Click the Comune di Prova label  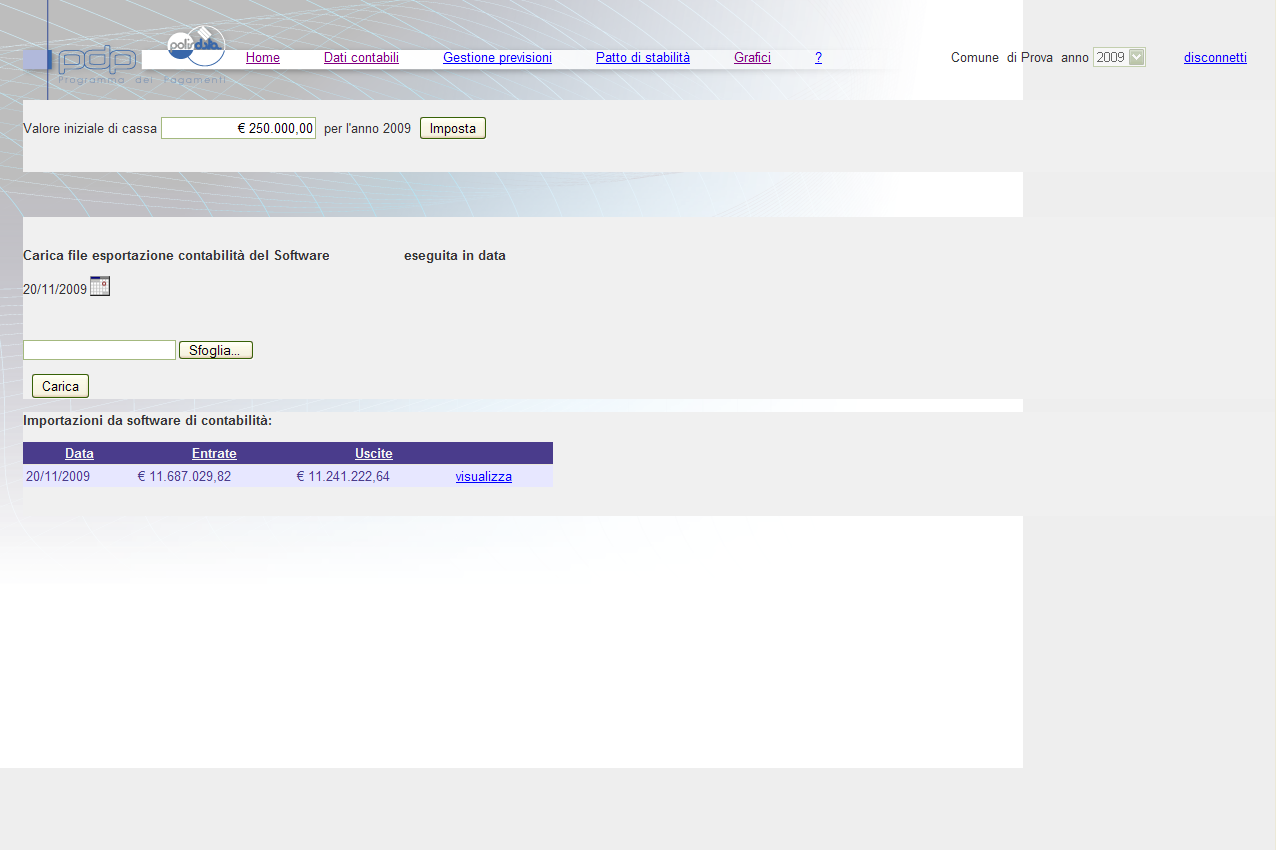coord(1002,58)
